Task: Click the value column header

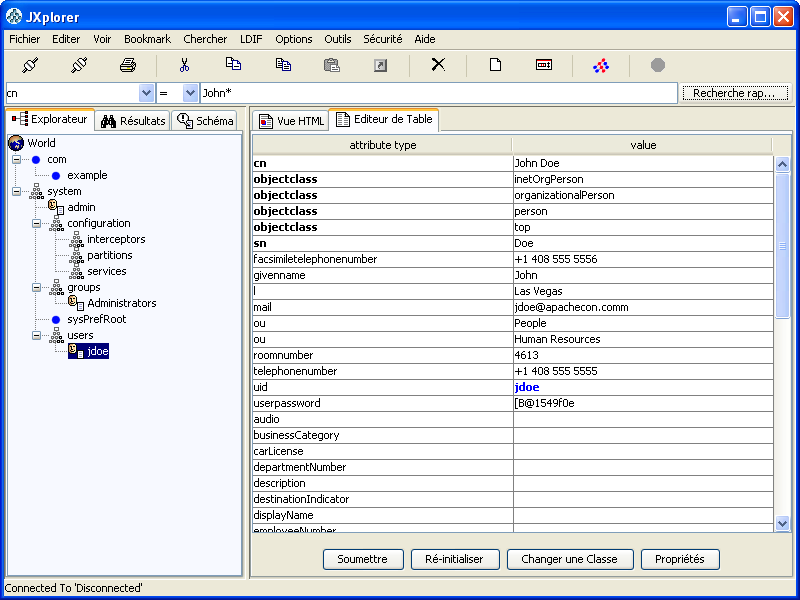Action: pyautogui.click(x=643, y=145)
